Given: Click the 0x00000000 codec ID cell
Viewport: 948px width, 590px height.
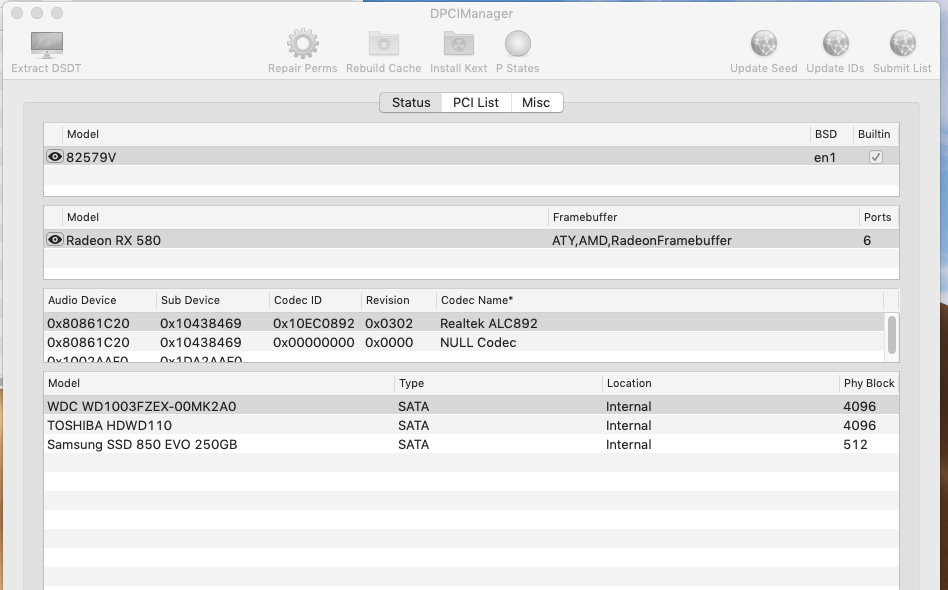Looking at the screenshot, I should point(314,343).
